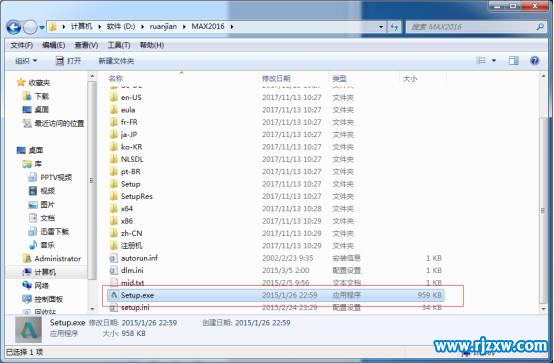
Task: Sort by the 大小 column header
Action: pyautogui.click(x=410, y=78)
